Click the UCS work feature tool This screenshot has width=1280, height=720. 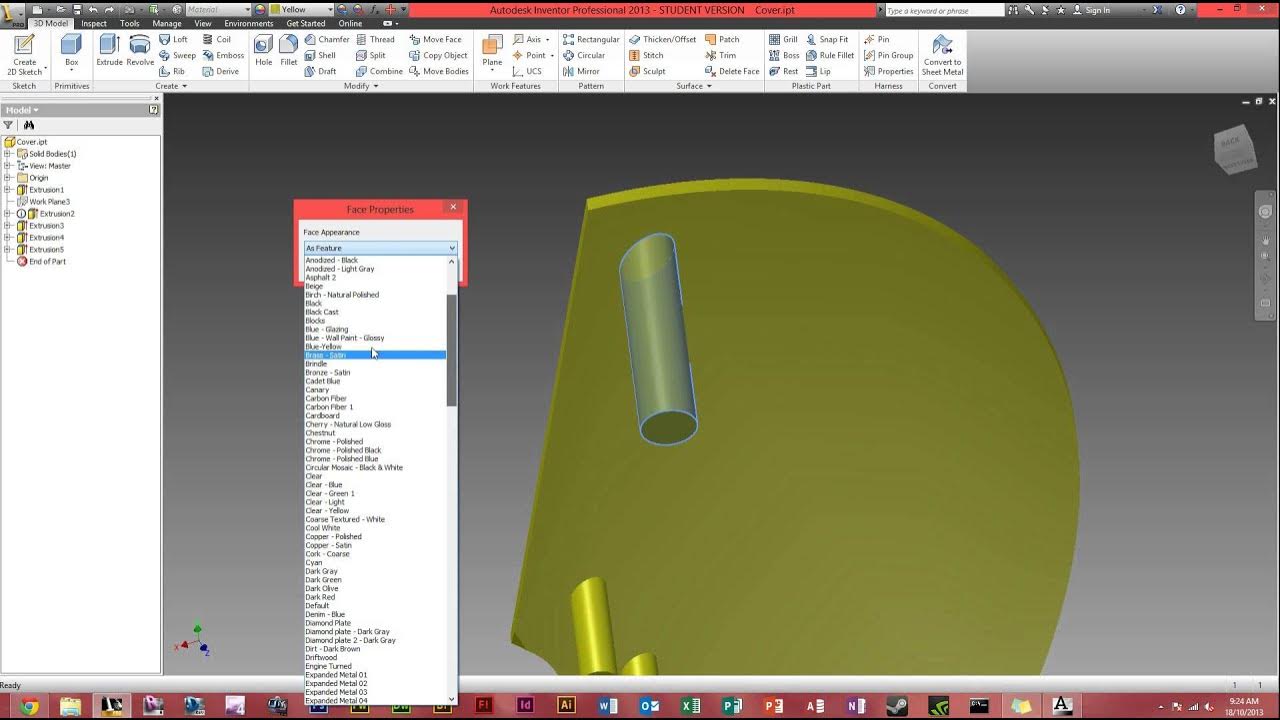[x=527, y=71]
